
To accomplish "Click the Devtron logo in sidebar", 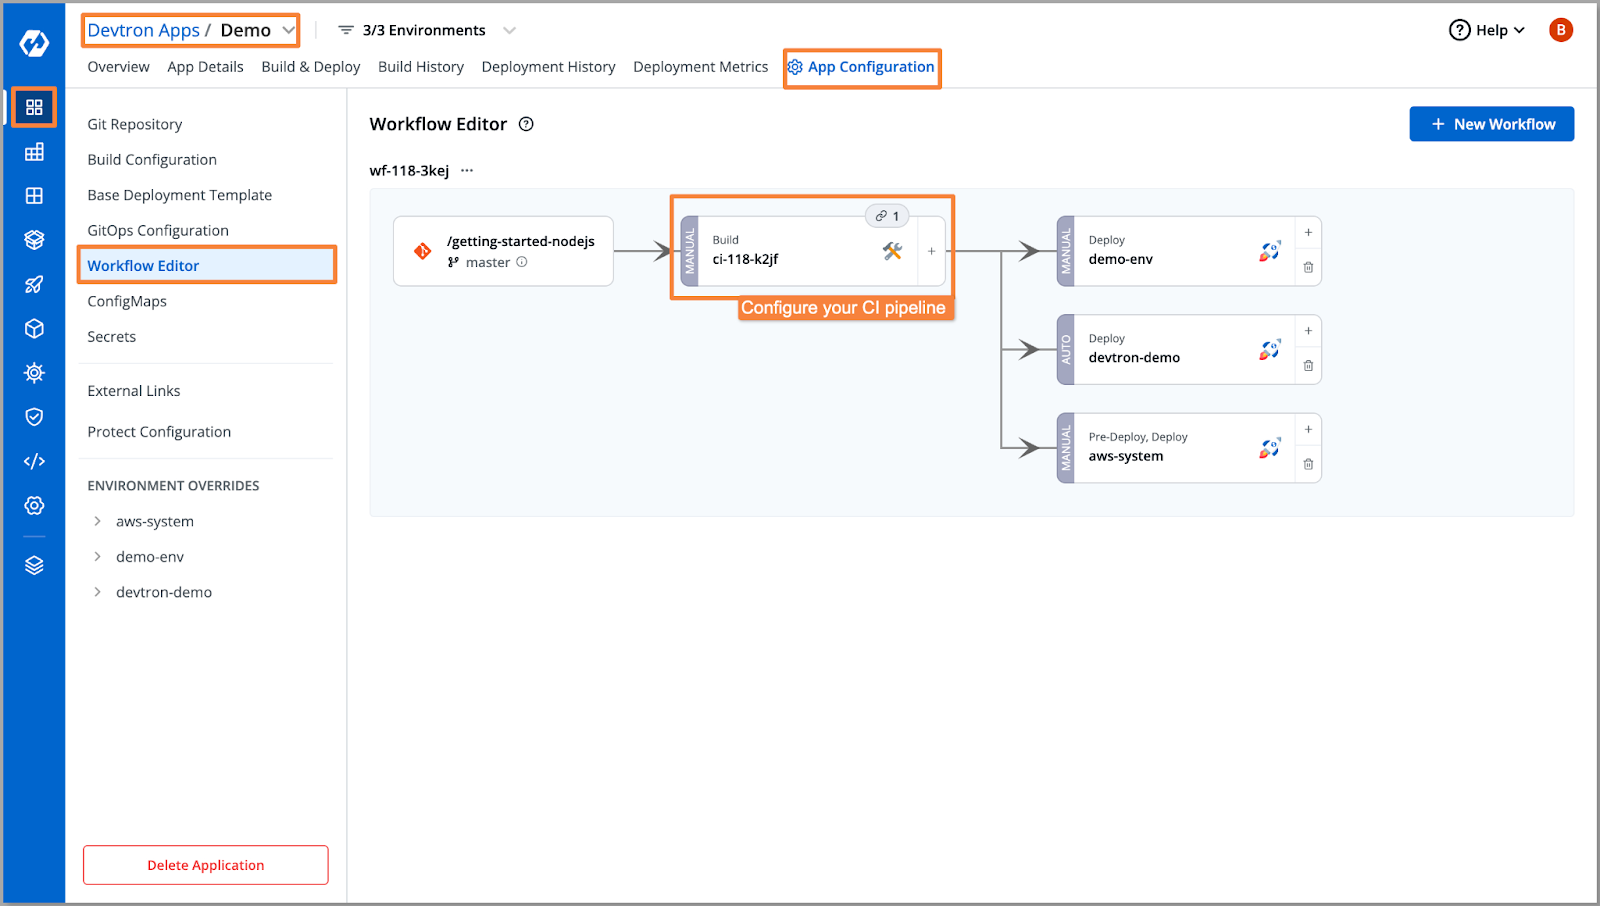I will pos(34,43).
